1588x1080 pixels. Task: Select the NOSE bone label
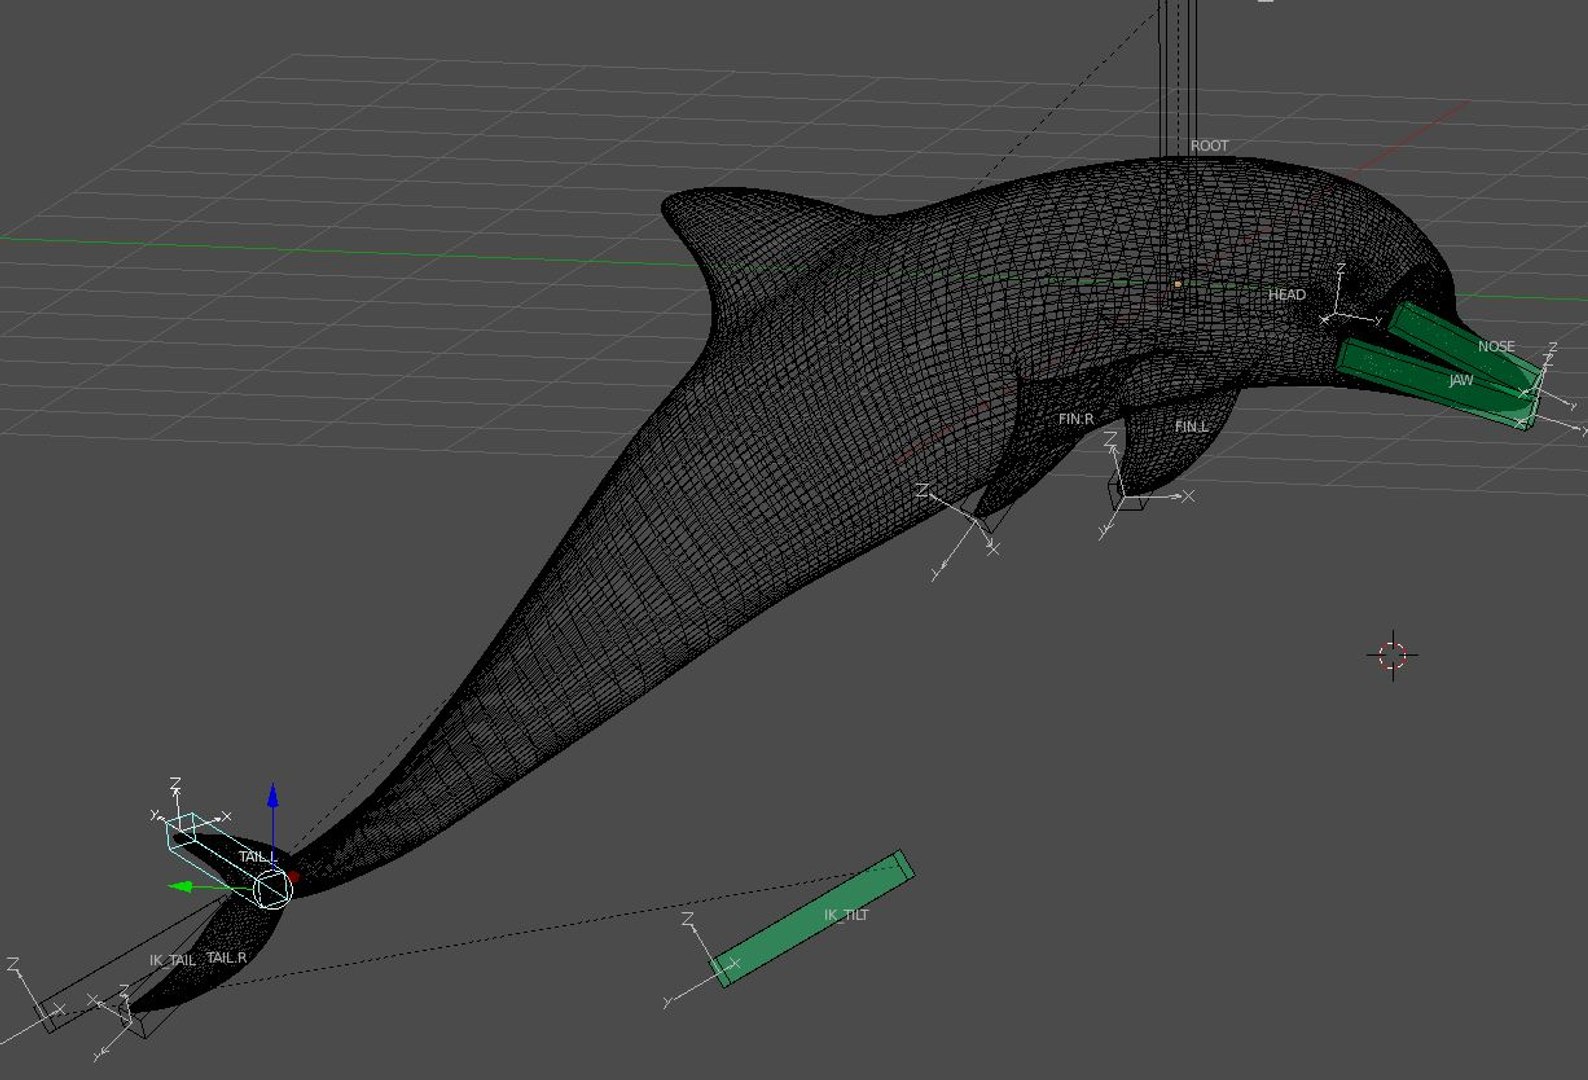1496,347
